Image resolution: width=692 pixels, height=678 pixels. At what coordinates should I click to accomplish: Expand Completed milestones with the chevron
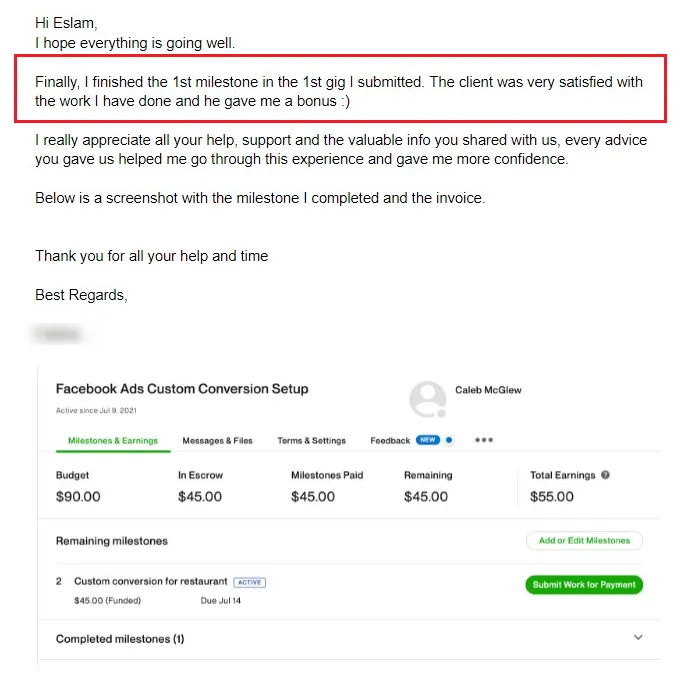pyautogui.click(x=638, y=637)
